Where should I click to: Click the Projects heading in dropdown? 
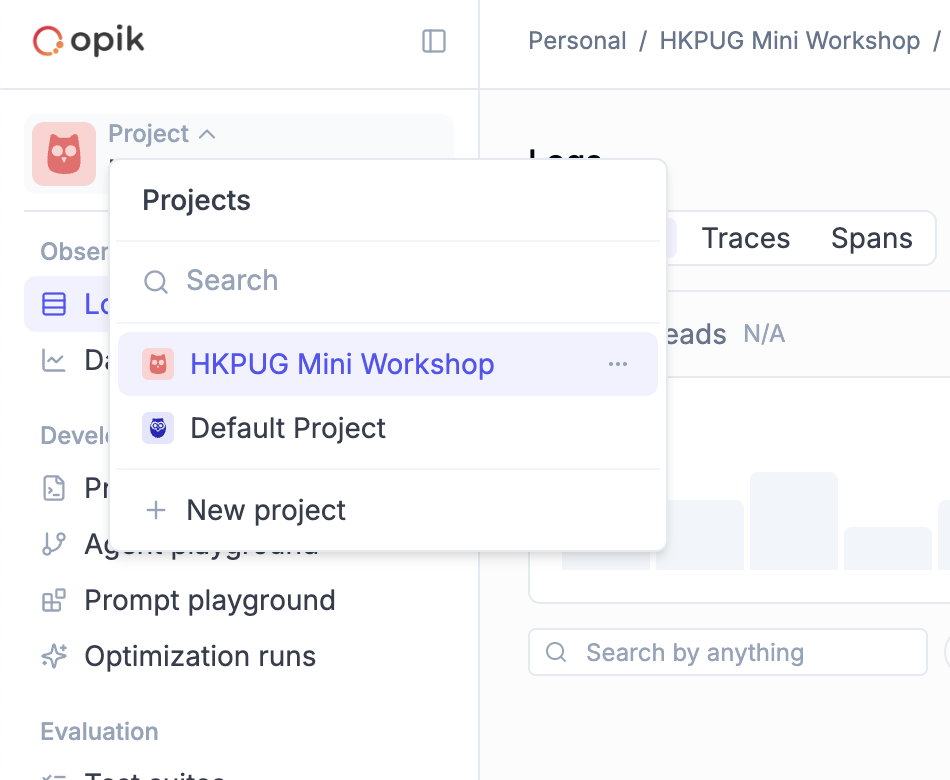tap(196, 201)
